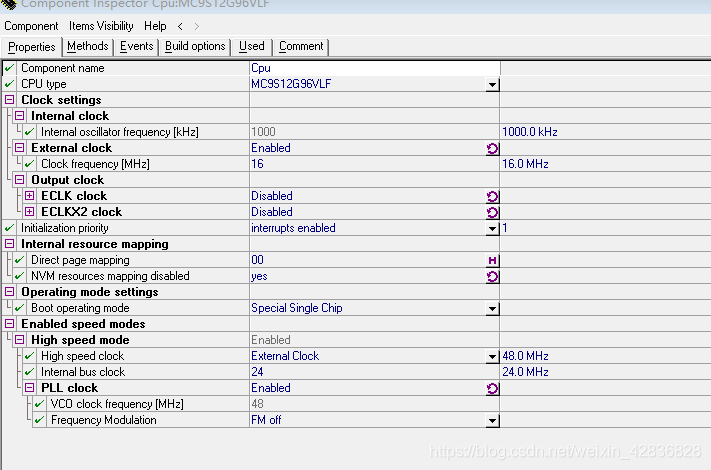
Task: Expand the ECLK clock node
Action: click(x=30, y=196)
